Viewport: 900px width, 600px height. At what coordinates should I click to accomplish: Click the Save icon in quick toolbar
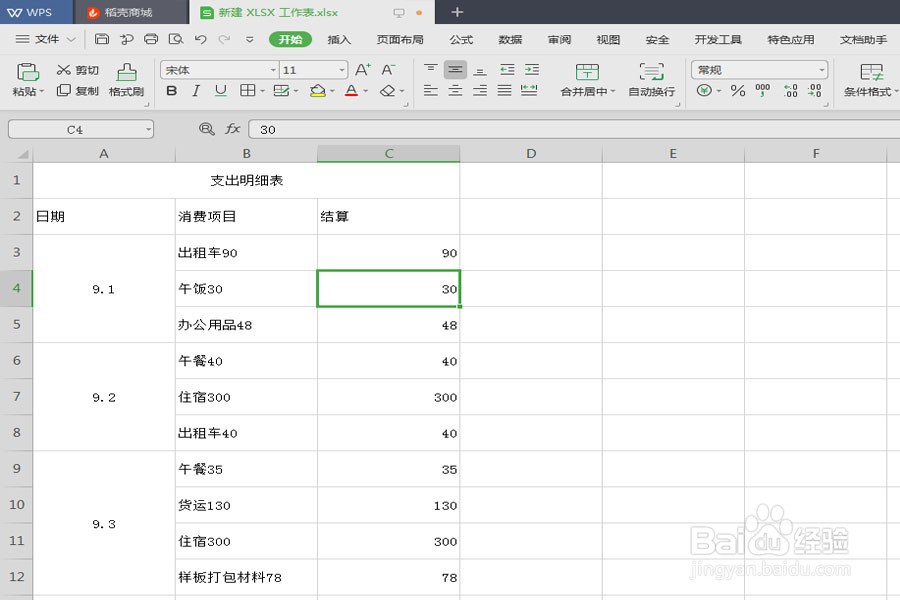click(102, 39)
